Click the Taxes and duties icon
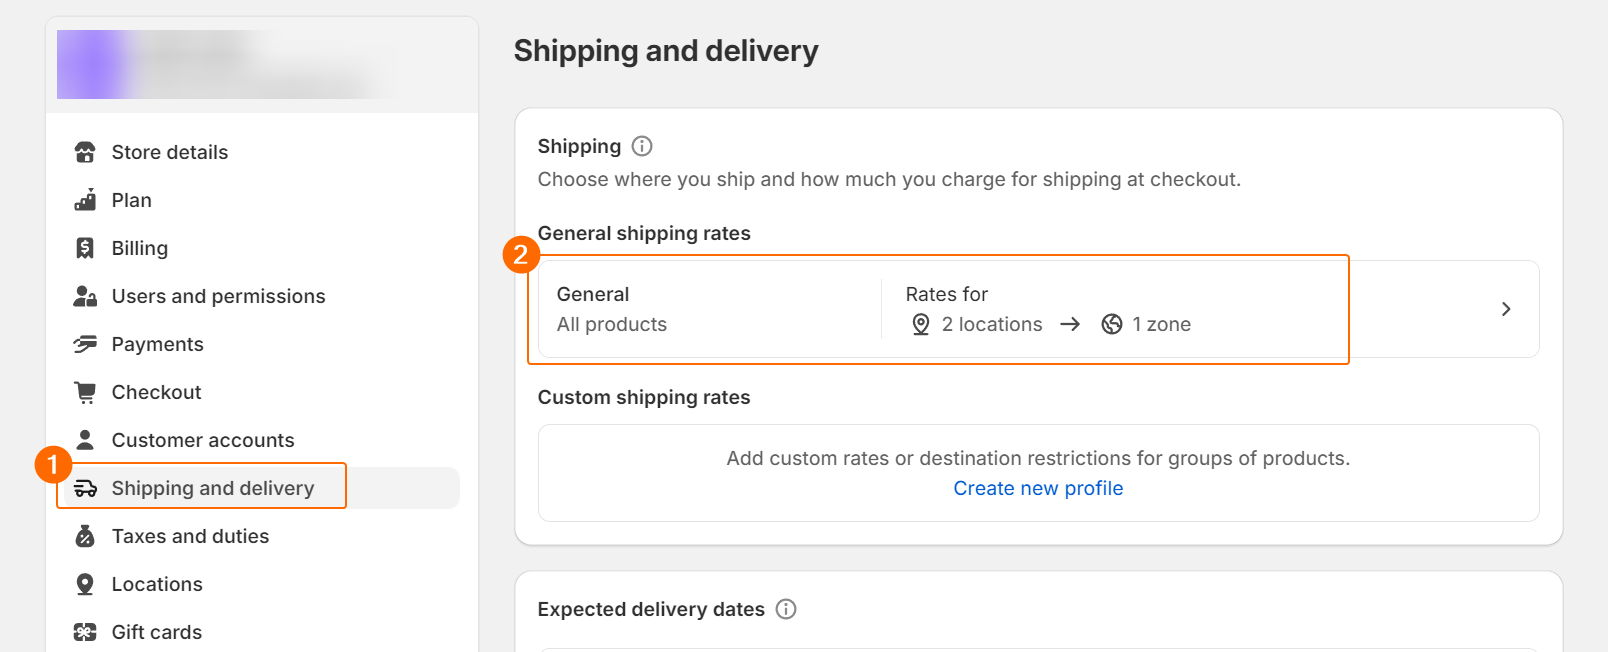 [85, 536]
